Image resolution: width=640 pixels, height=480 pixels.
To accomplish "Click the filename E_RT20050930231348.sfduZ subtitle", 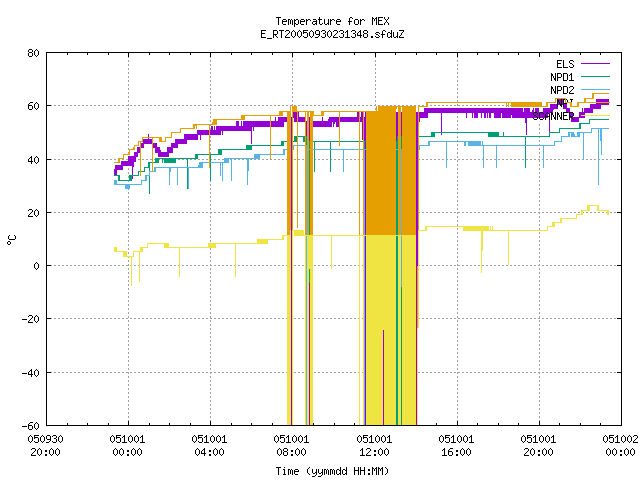I will tap(332, 34).
